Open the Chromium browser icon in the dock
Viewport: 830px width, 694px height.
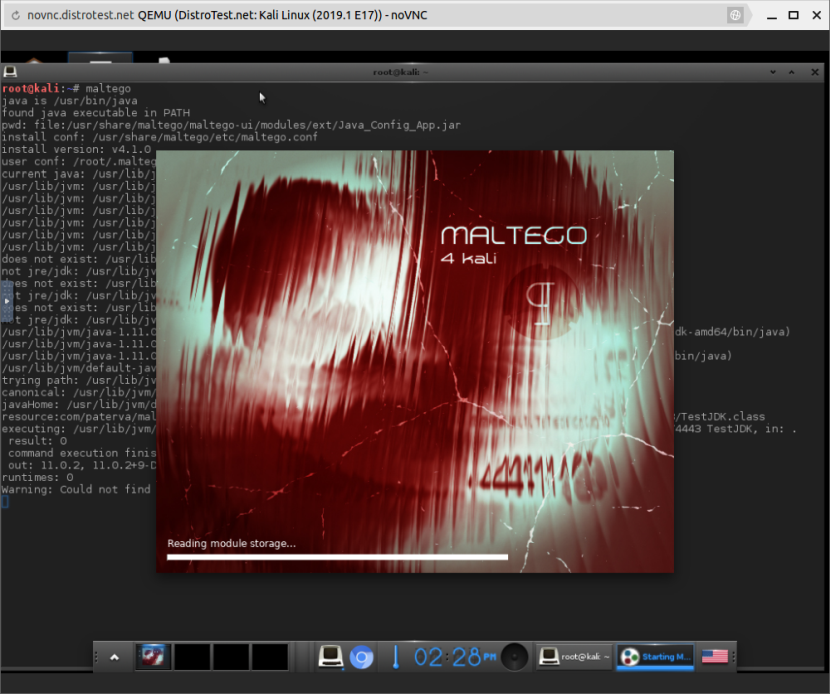[361, 657]
